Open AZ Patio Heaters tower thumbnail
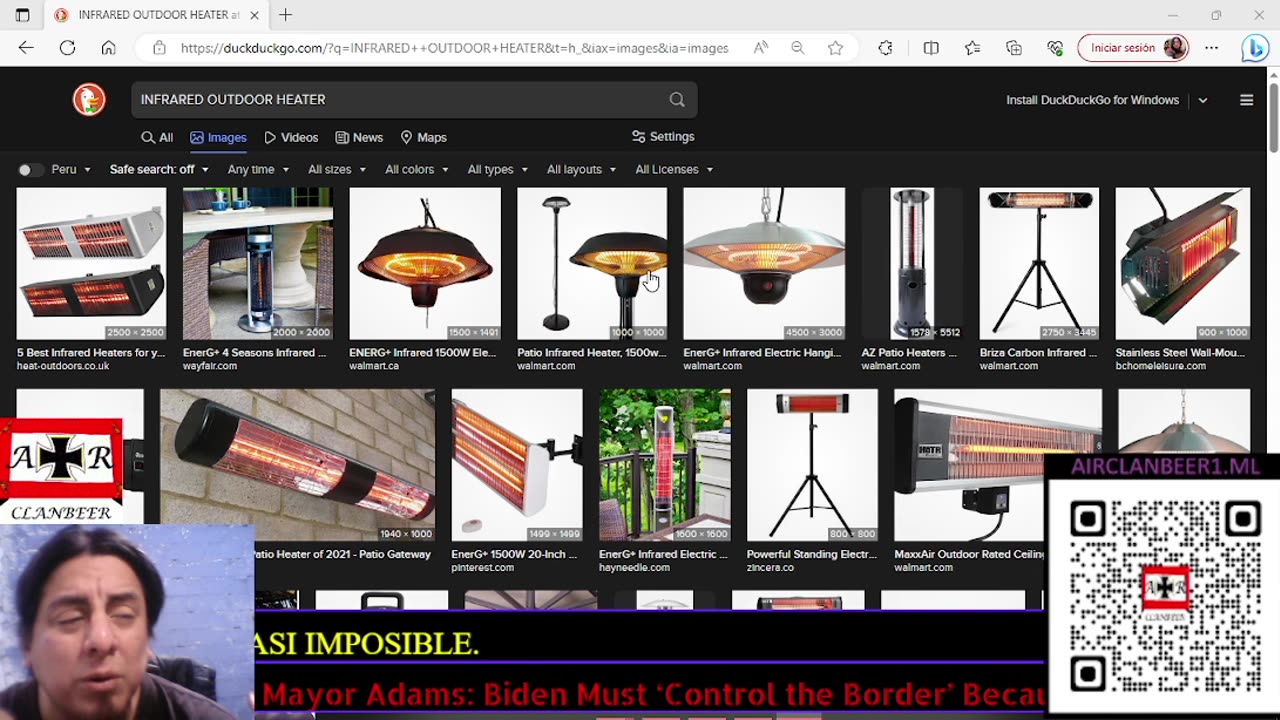The height and width of the screenshot is (720, 1280). pyautogui.click(x=912, y=264)
